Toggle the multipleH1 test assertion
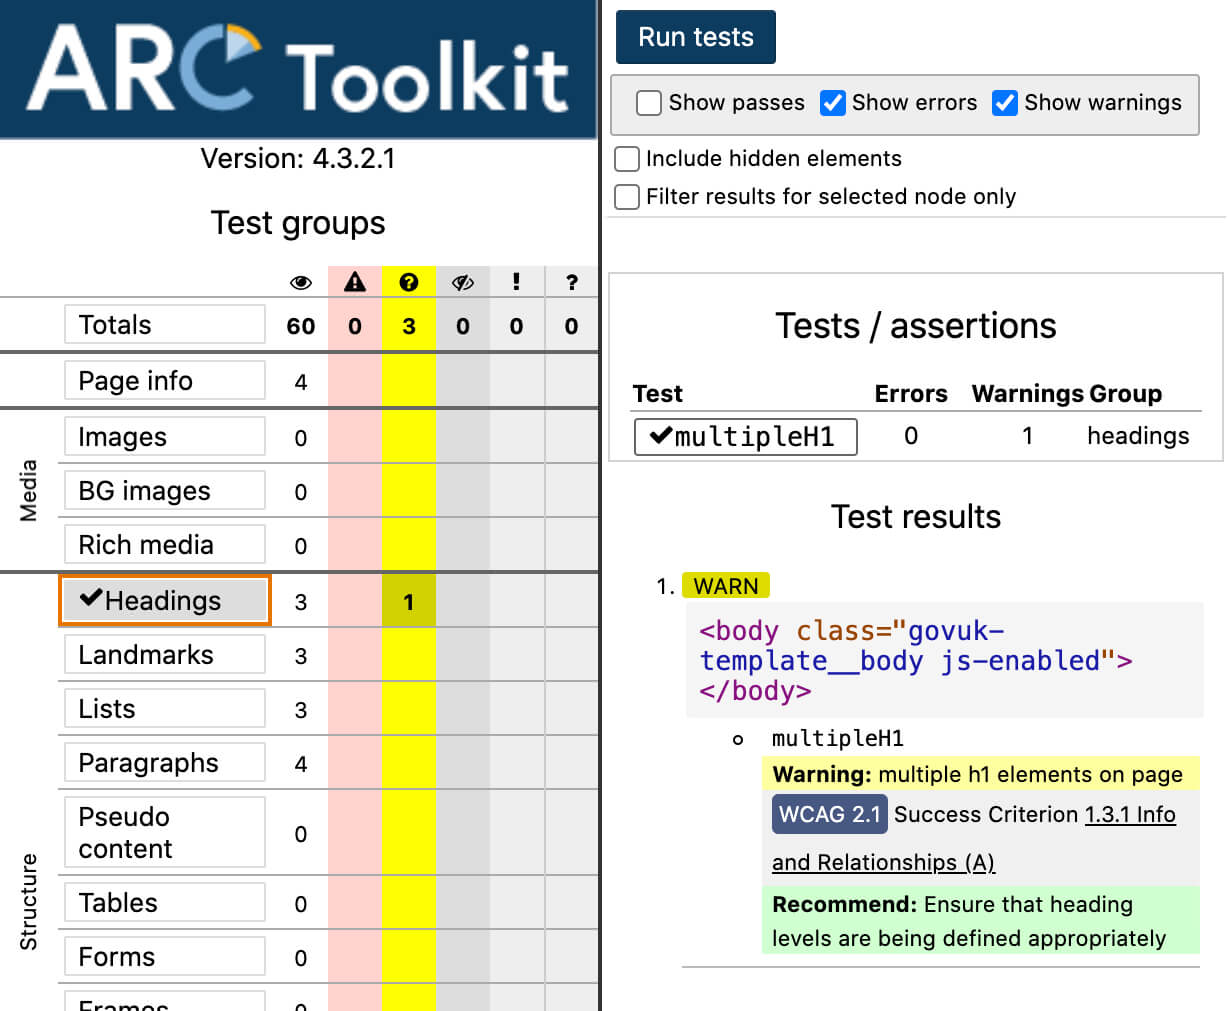This screenshot has width=1228, height=1011. click(x=745, y=437)
